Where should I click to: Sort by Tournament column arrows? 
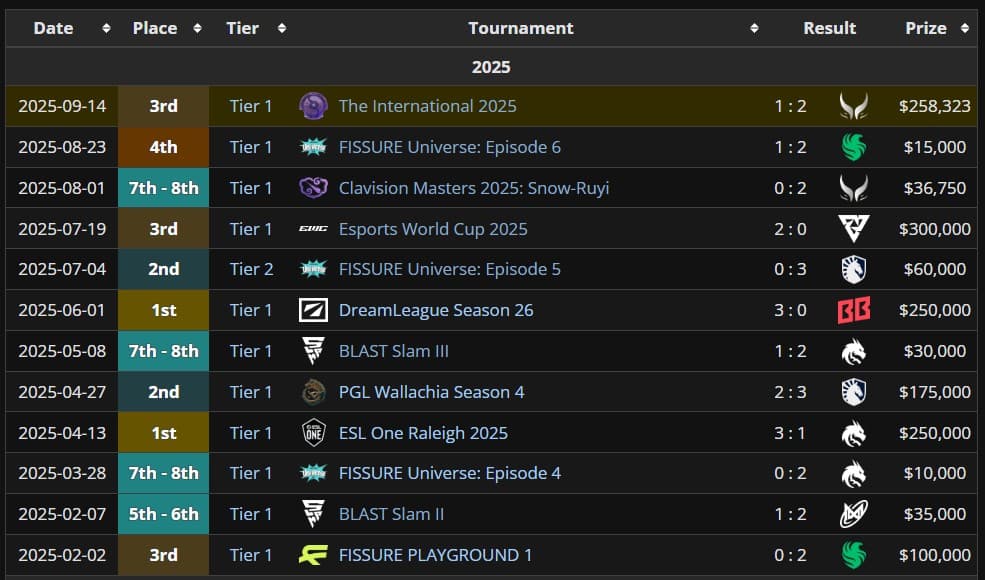click(x=754, y=29)
